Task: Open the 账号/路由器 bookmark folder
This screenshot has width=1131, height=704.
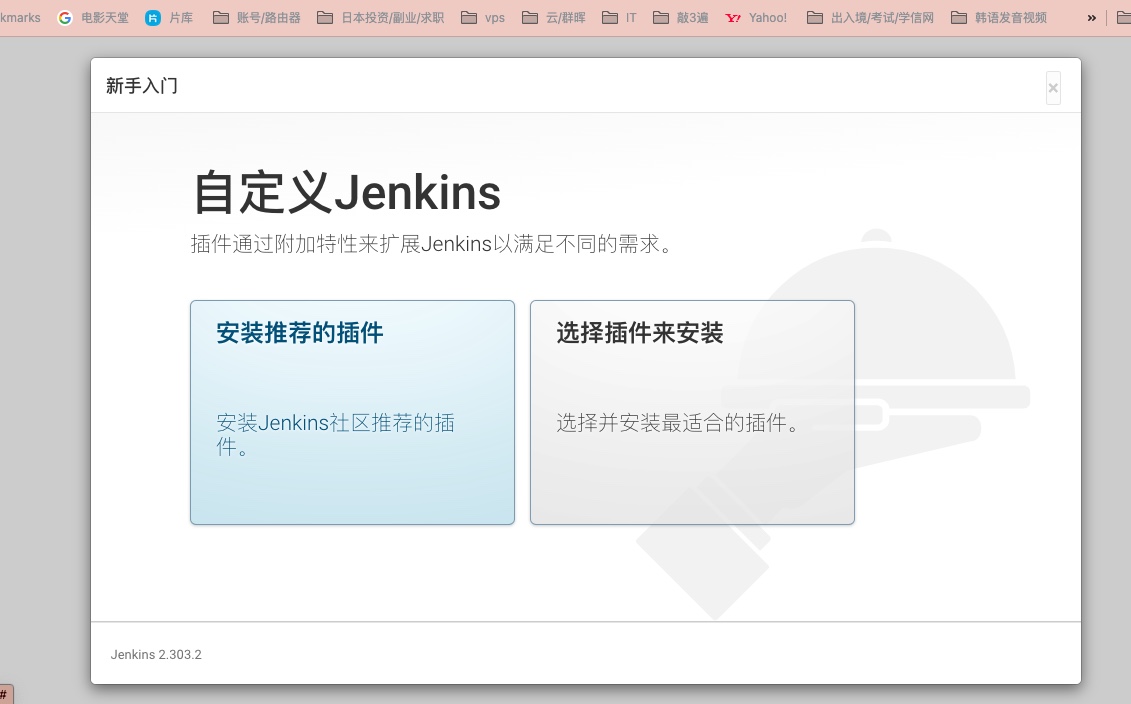Action: coord(257,17)
